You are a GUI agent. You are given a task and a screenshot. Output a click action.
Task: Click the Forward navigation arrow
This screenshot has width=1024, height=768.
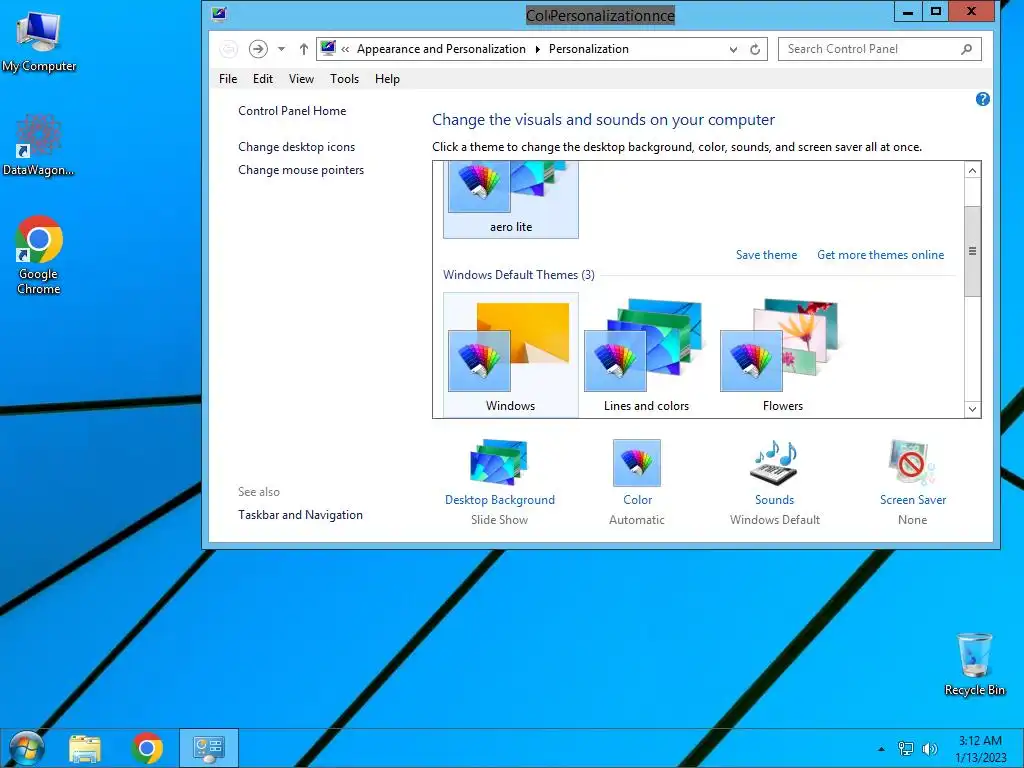click(258, 49)
